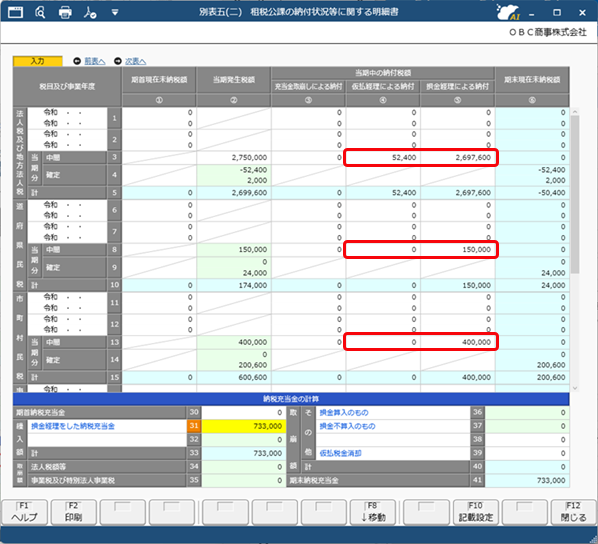Image resolution: width=598 pixels, height=544 pixels.
Task: Click the 400,000 cell in row 13
Action: coord(458,342)
